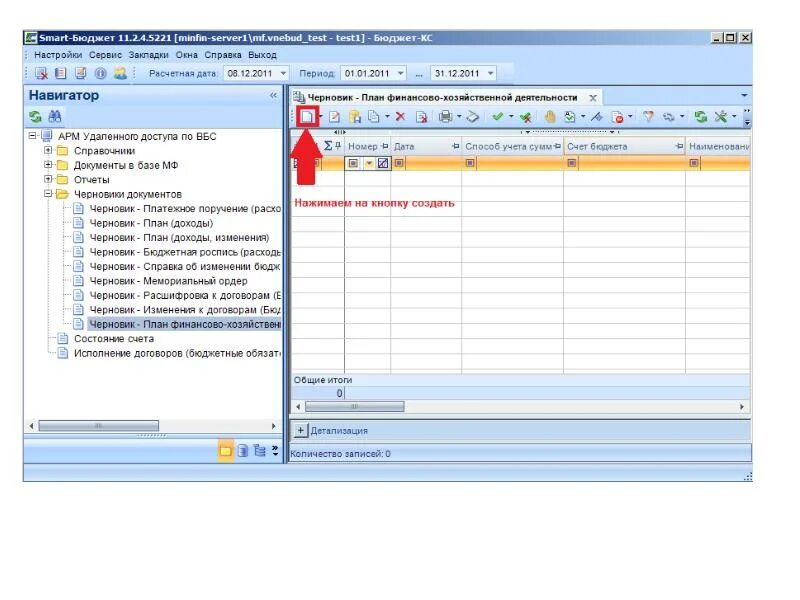The image size is (800, 600).
Task: Close the Черновик - План финансово-хозяйственной tab
Action: coord(593,97)
